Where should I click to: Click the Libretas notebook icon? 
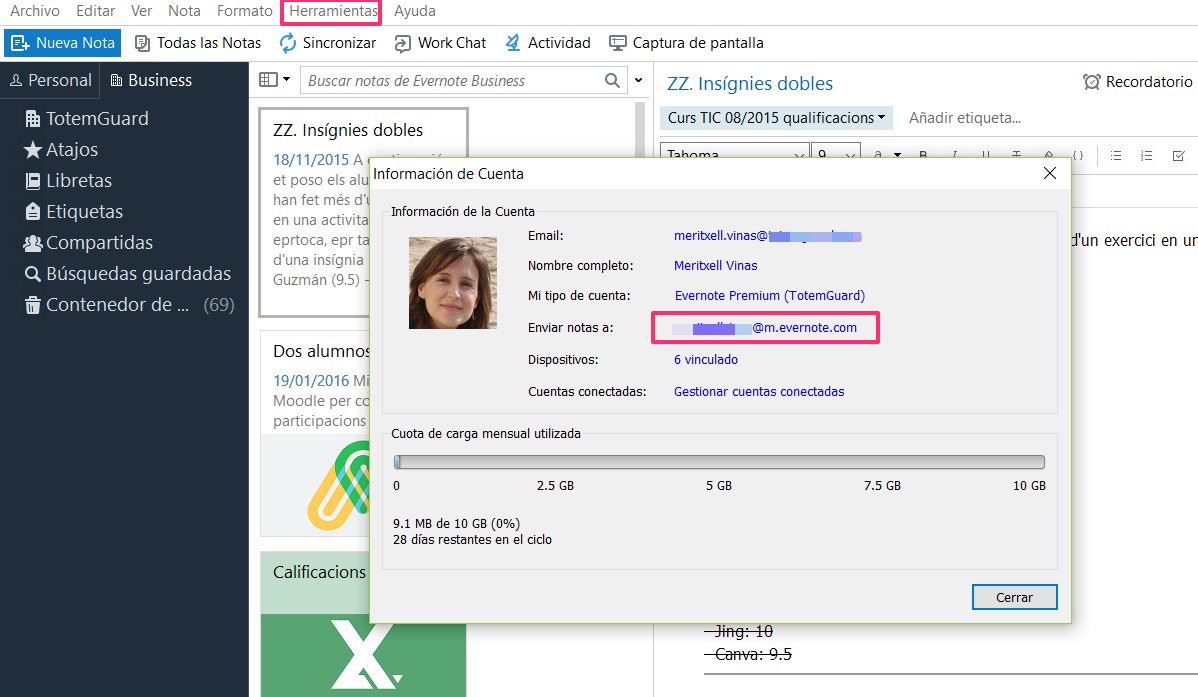(x=32, y=181)
